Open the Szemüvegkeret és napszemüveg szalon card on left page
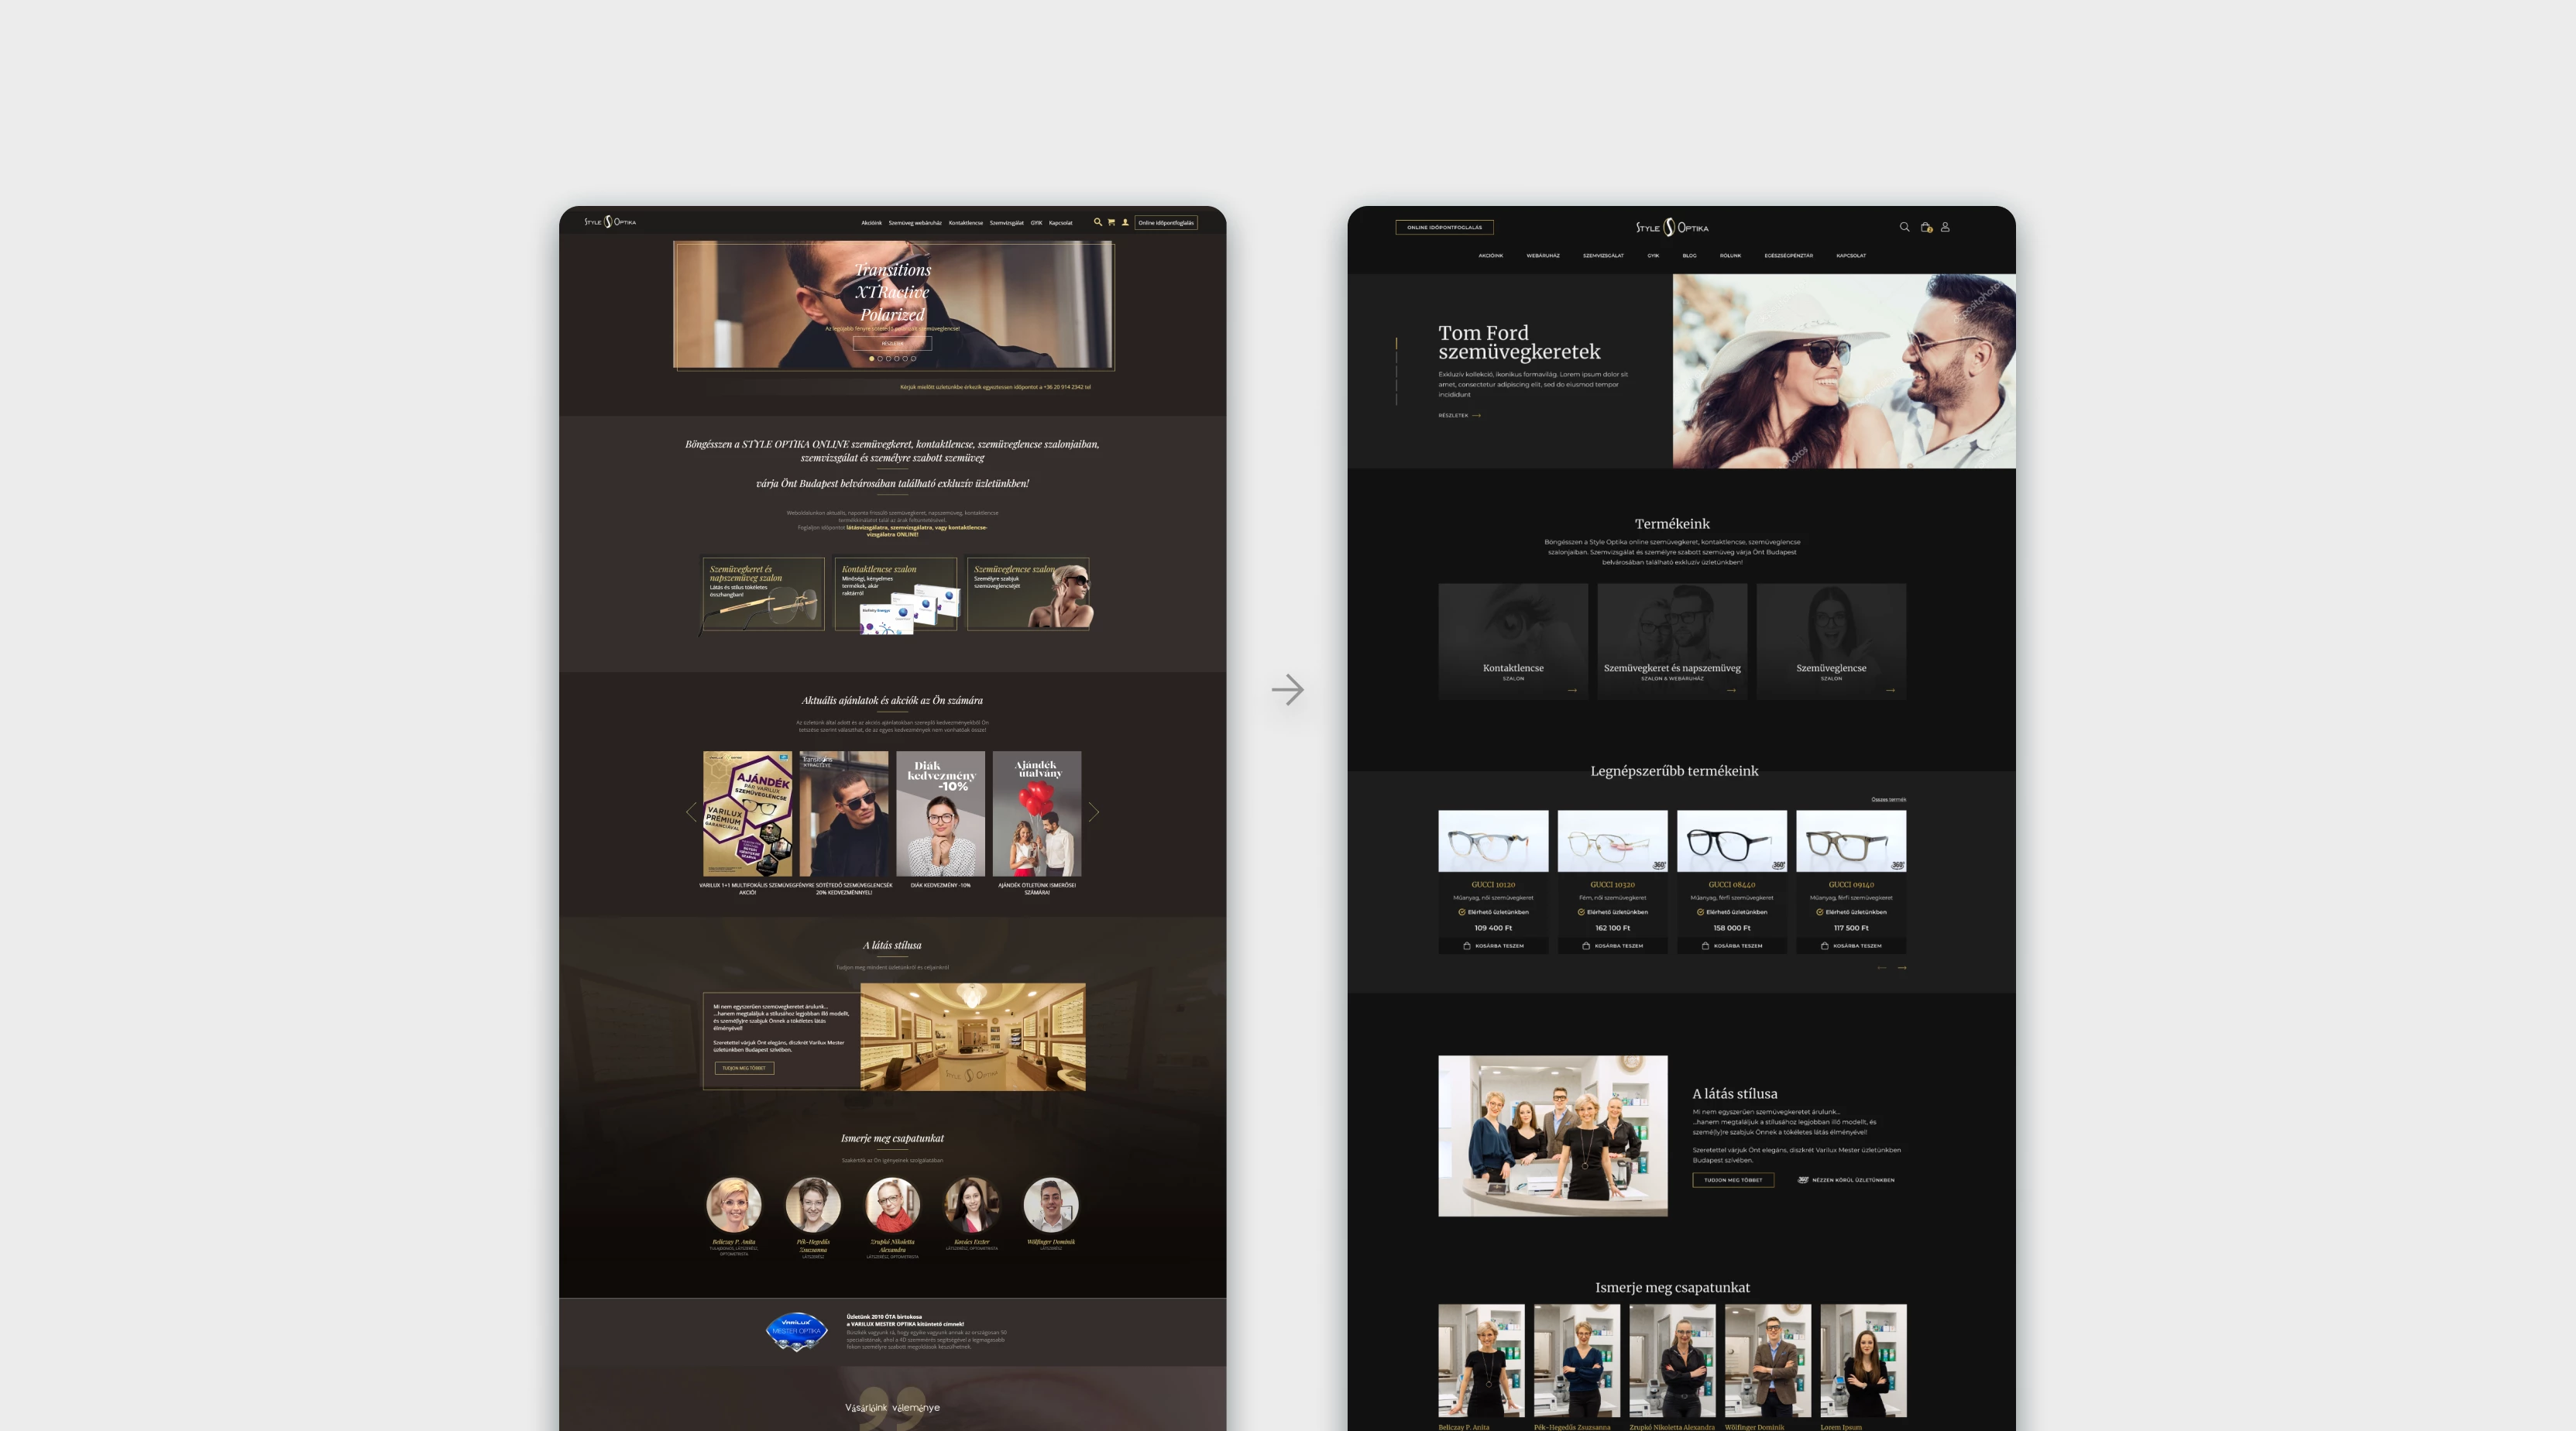Screen dimensions: 2576x1431 (763, 594)
